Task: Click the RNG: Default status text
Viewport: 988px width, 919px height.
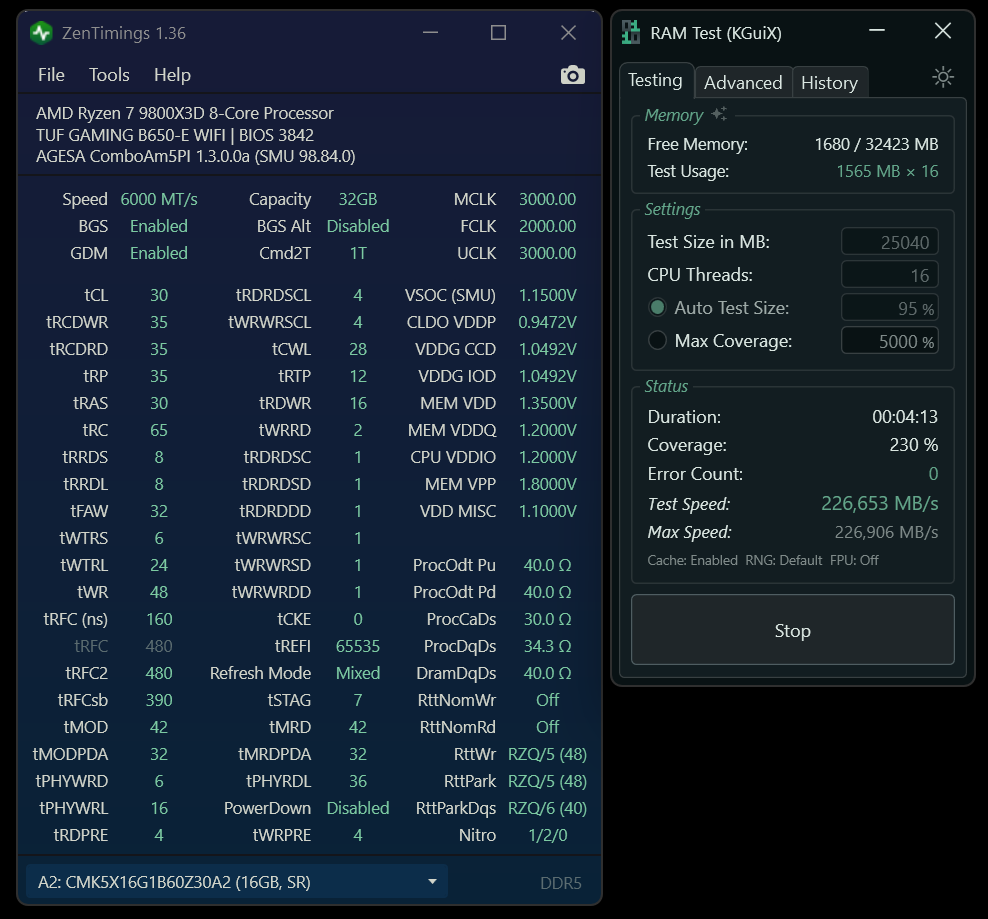Action: [x=784, y=560]
